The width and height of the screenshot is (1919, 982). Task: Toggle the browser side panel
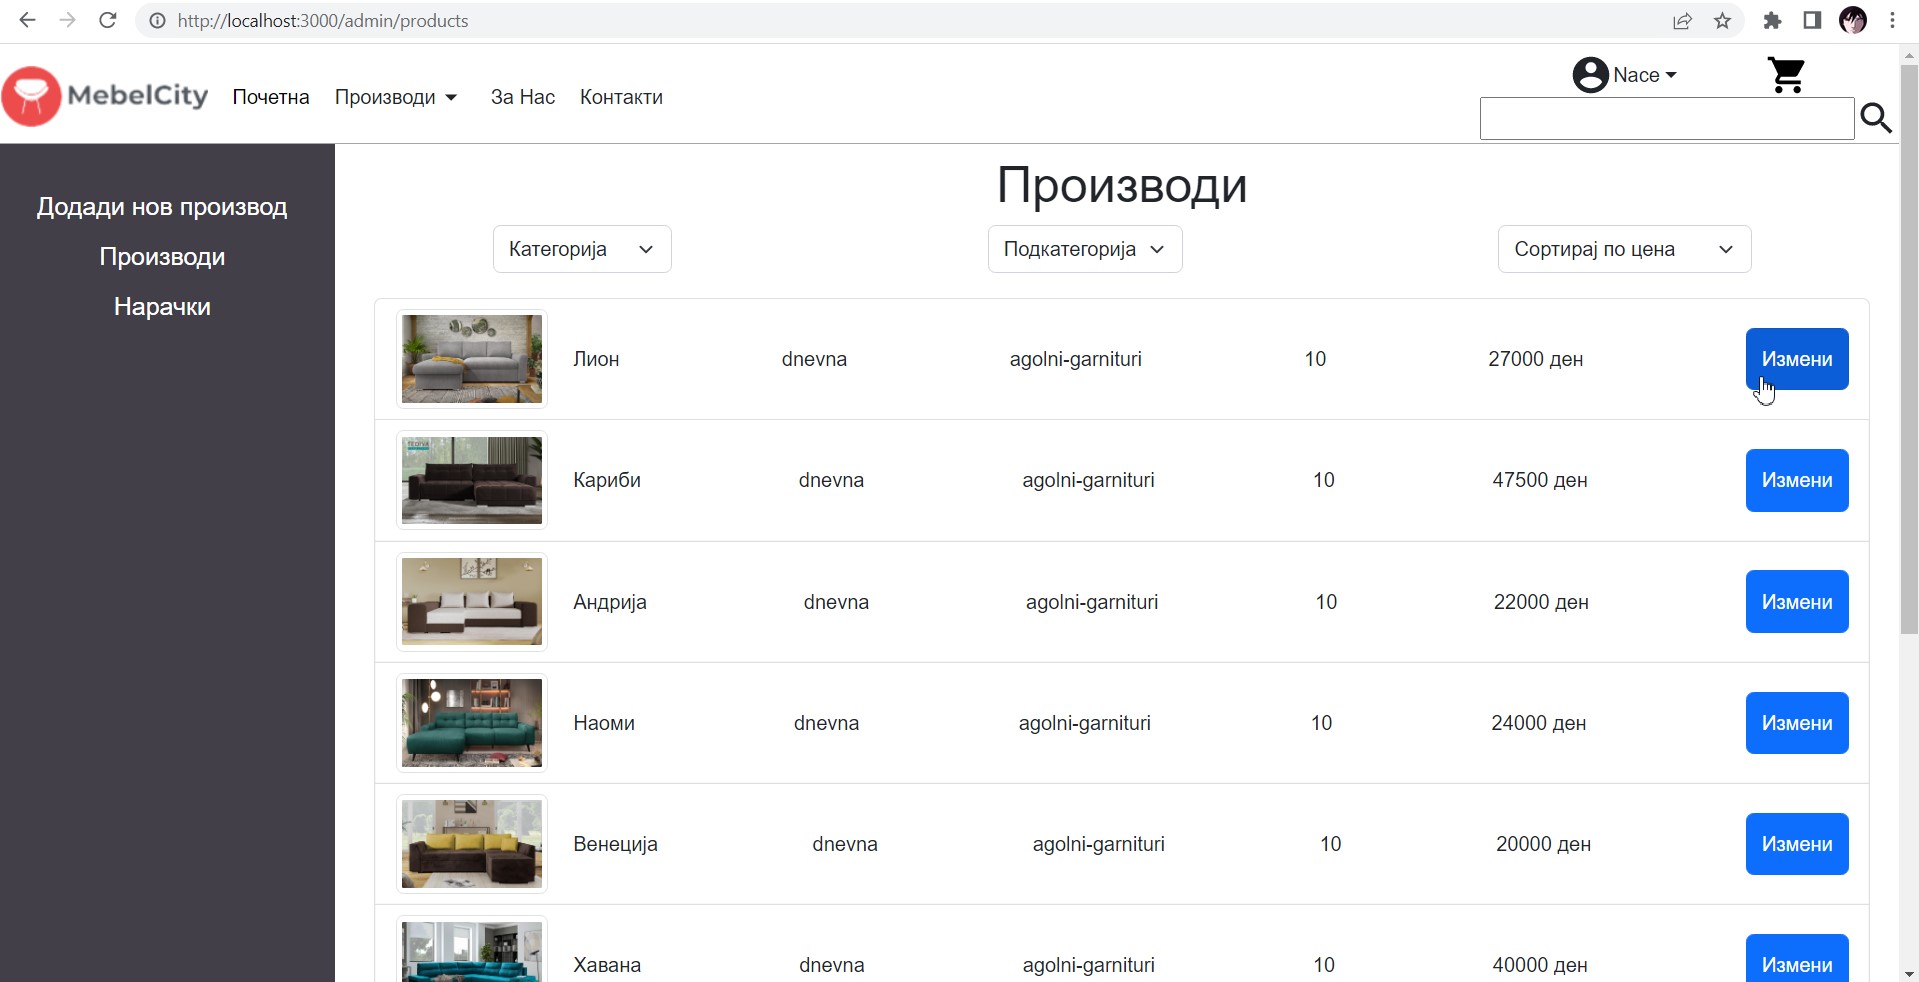point(1811,21)
